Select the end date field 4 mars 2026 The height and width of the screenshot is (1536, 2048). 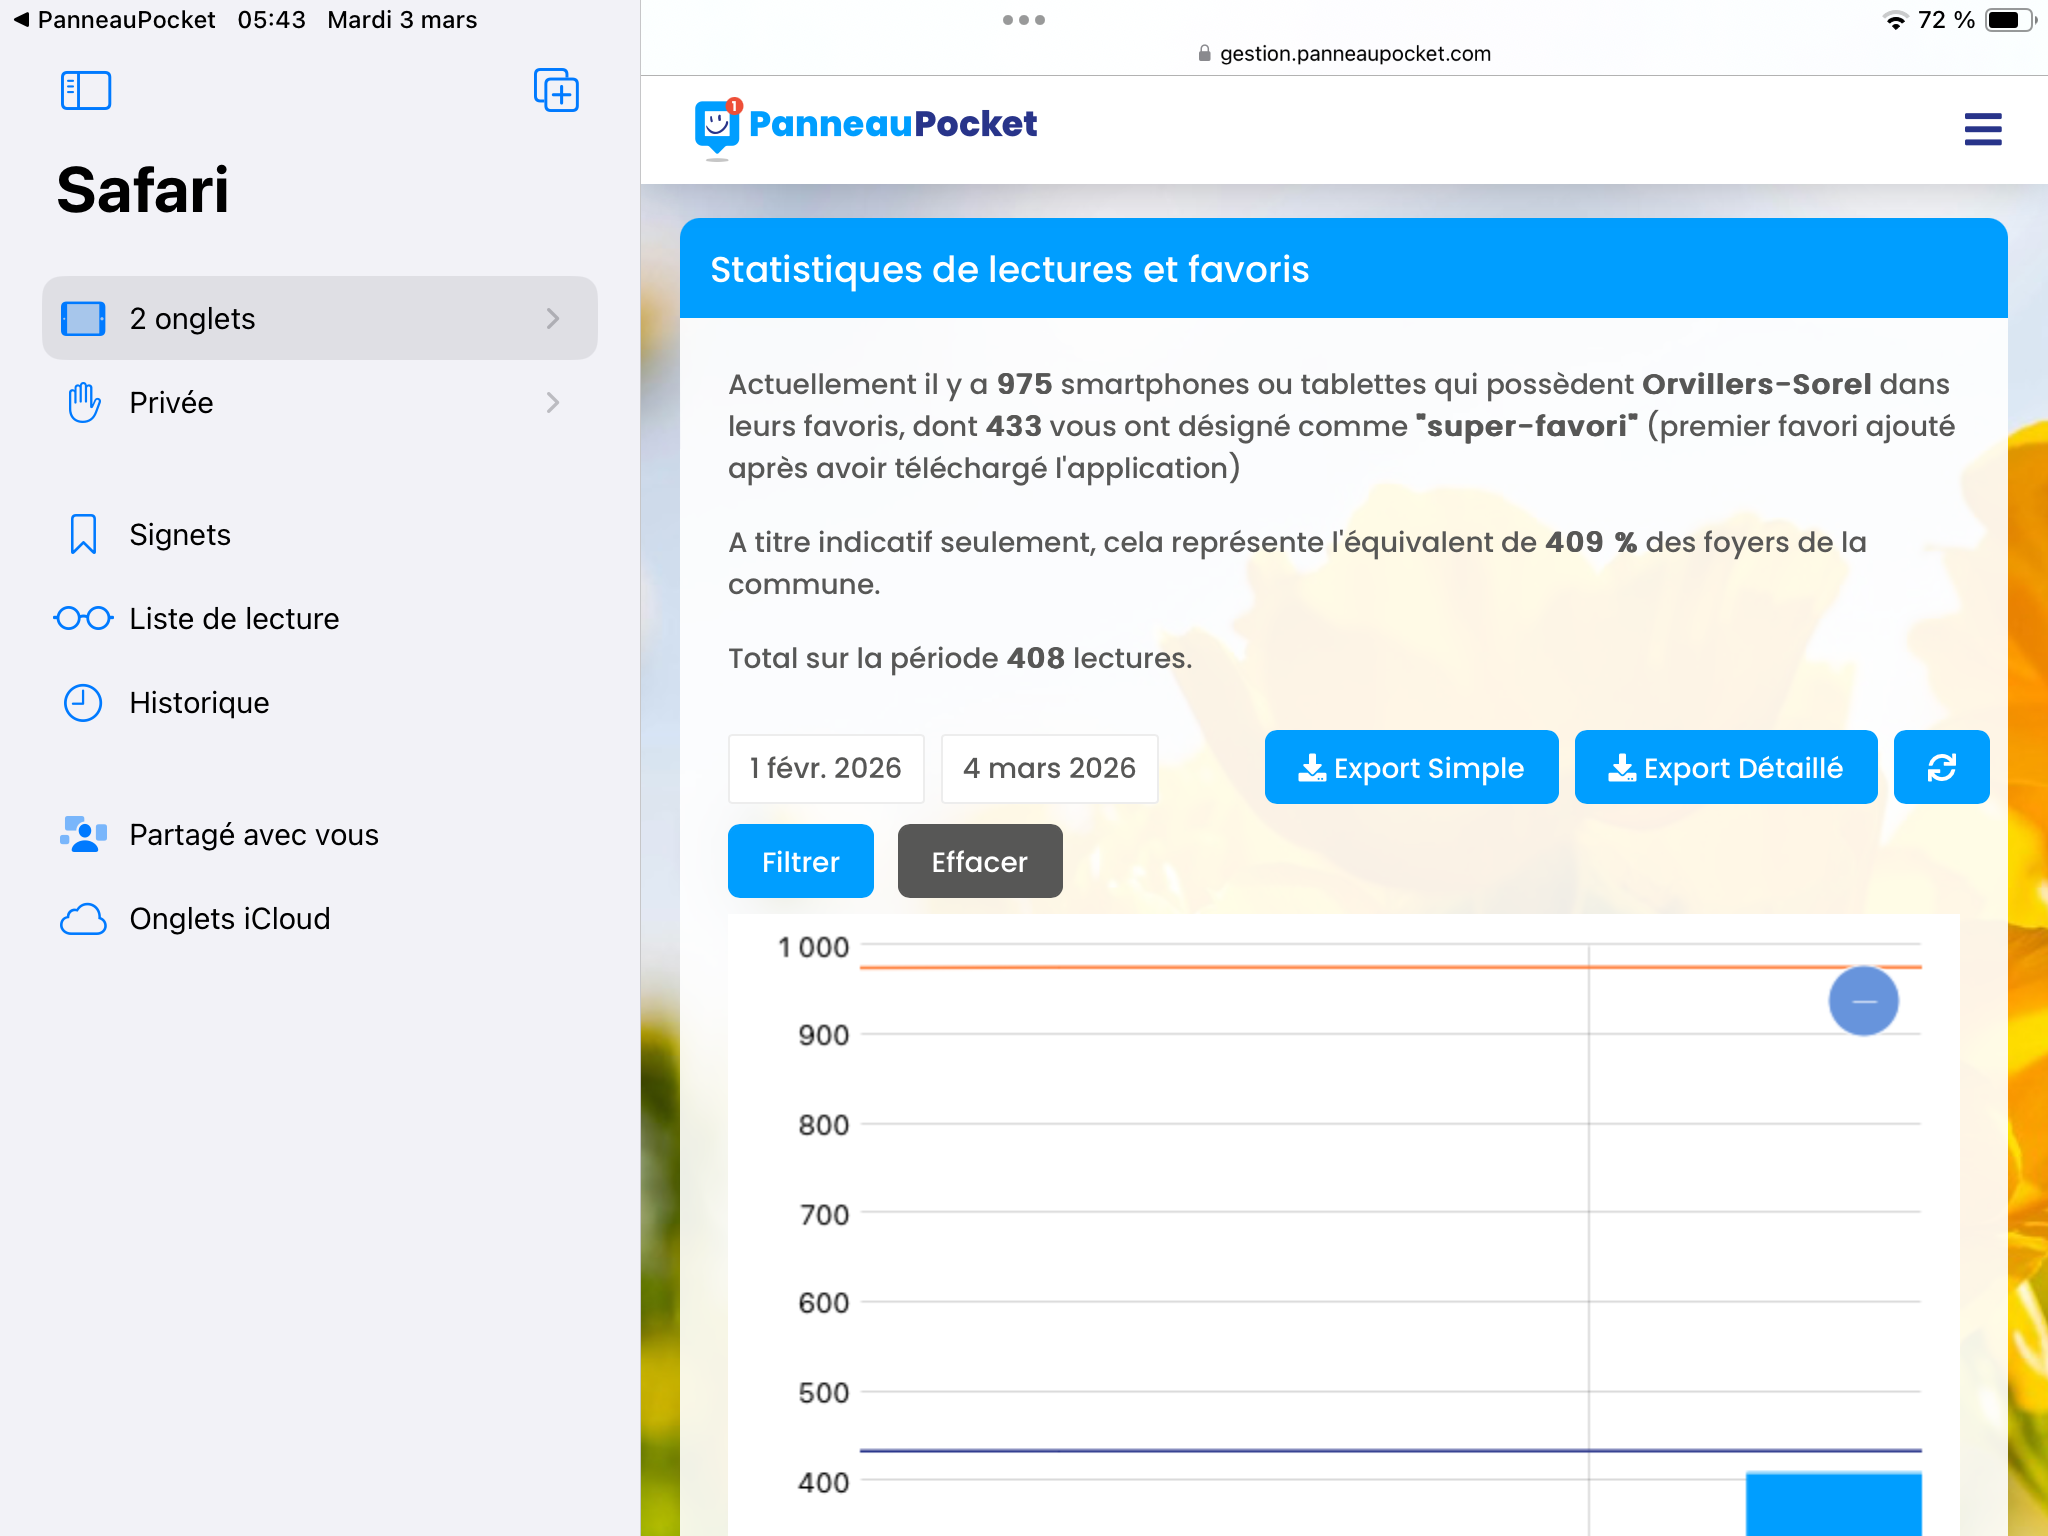pyautogui.click(x=1049, y=768)
